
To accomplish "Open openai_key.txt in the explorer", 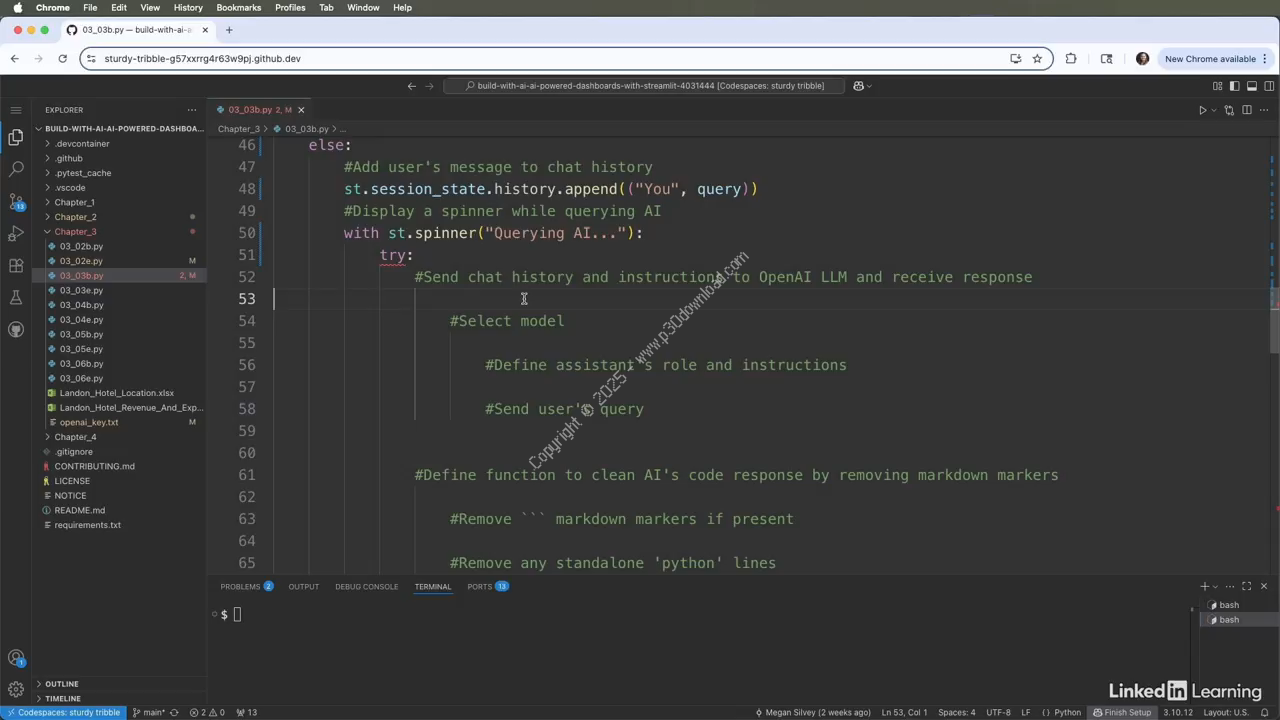I will (89, 422).
